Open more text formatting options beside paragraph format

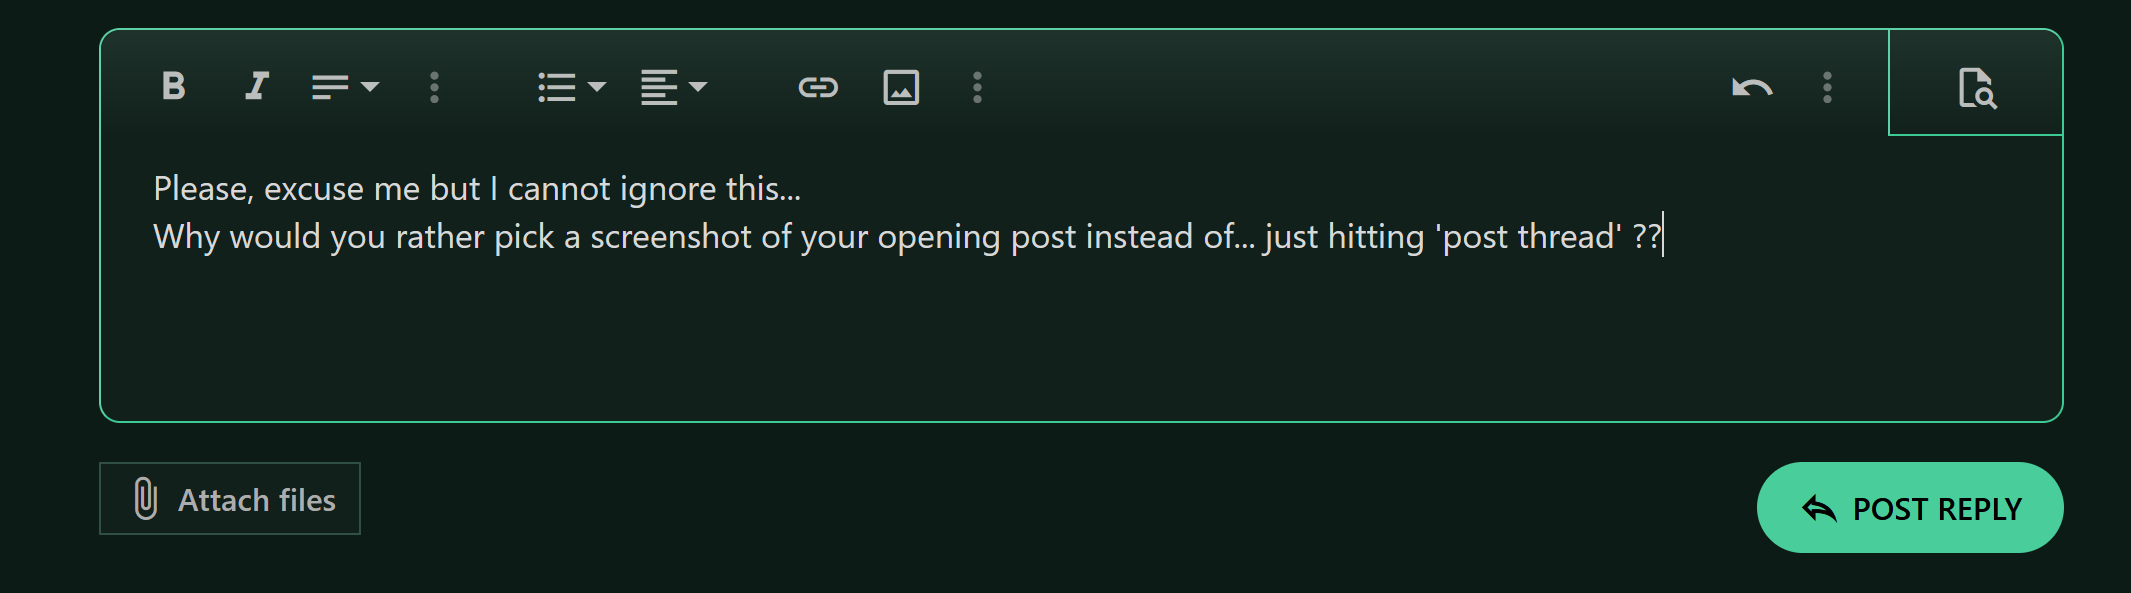[434, 87]
